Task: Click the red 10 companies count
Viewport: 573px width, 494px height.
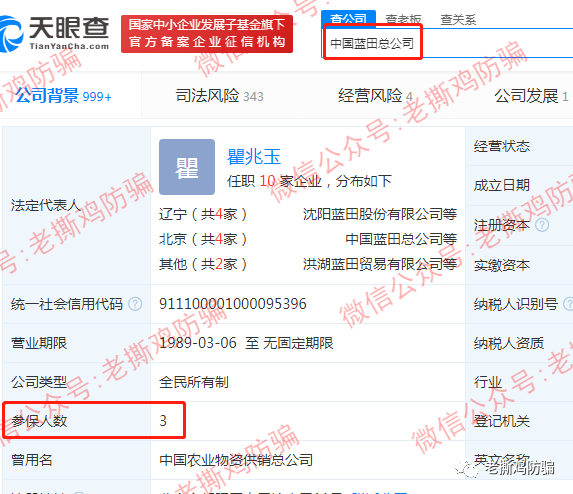Action: click(x=267, y=181)
